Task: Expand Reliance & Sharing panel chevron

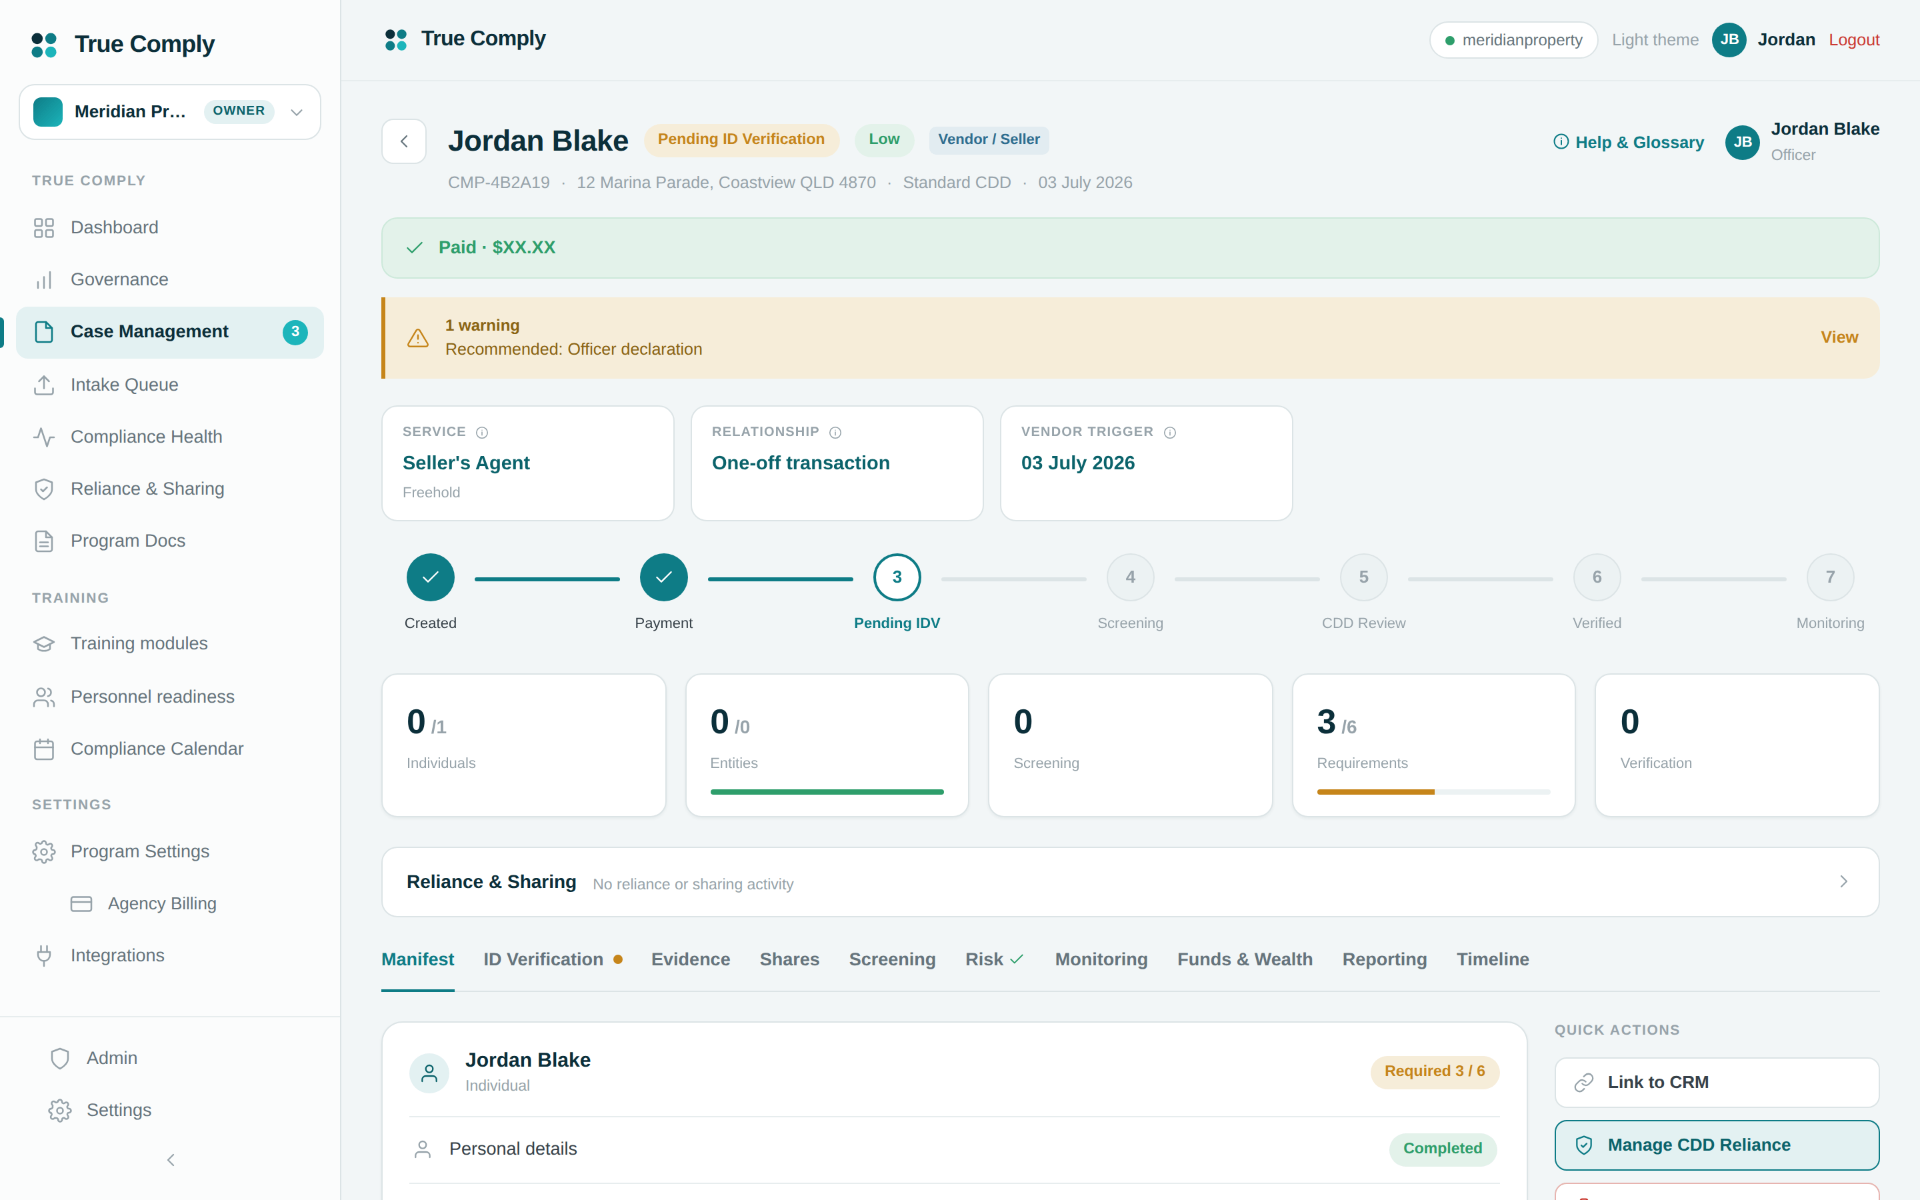Action: click(1844, 882)
